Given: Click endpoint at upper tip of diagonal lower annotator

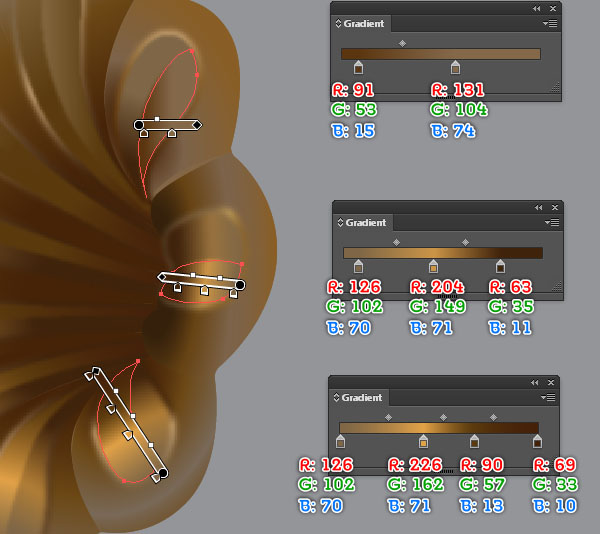Looking at the screenshot, I should click(x=96, y=370).
